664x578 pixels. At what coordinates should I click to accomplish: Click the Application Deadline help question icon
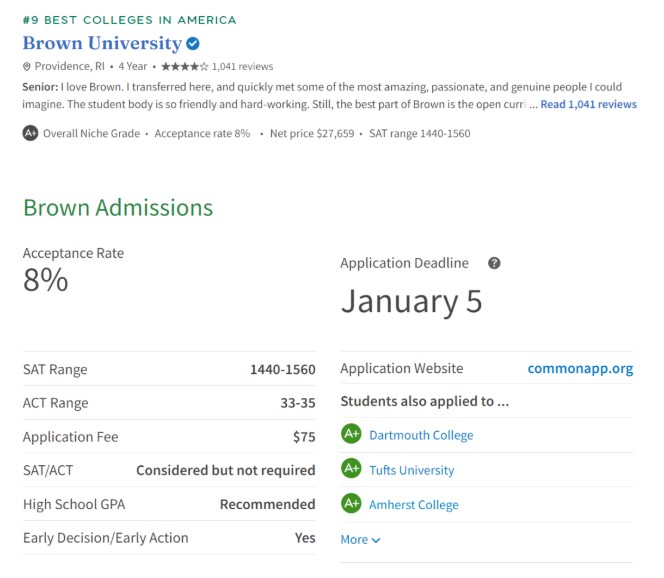(494, 263)
